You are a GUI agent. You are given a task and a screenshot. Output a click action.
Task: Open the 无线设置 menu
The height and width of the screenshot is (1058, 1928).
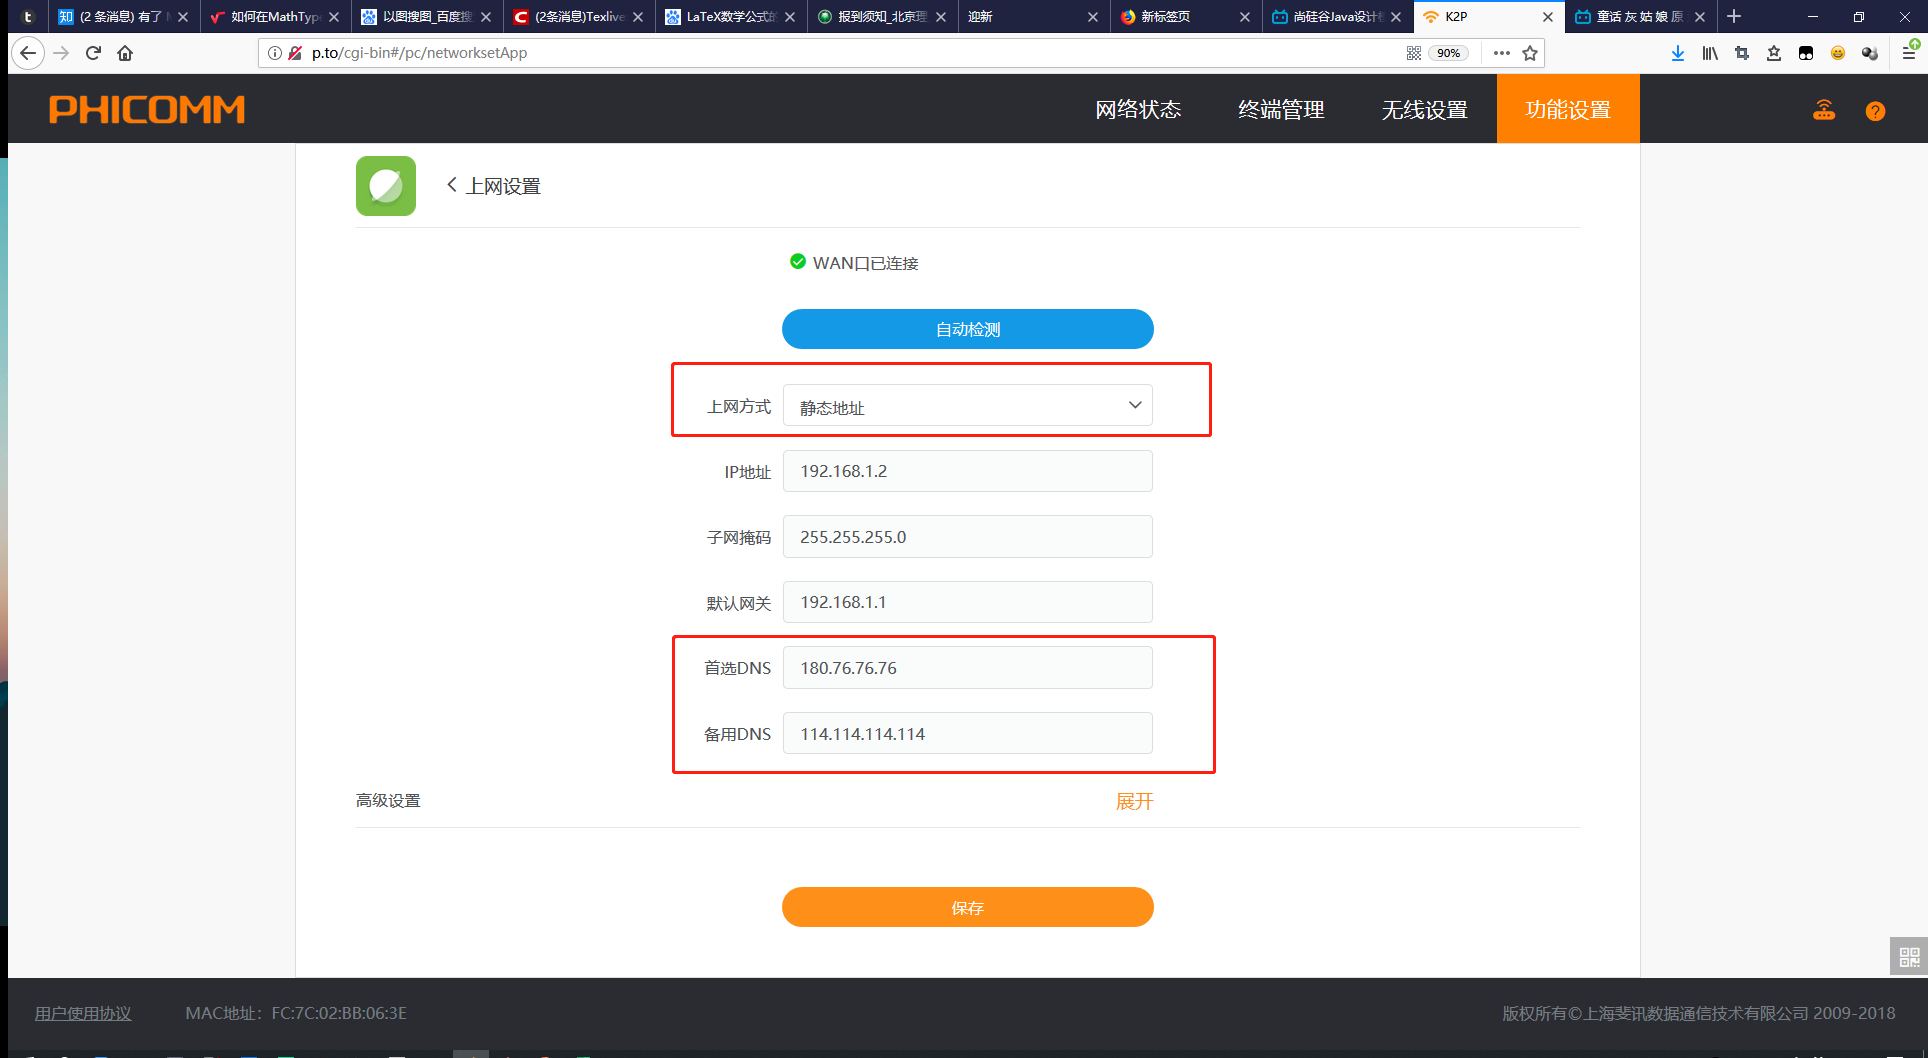(x=1424, y=110)
